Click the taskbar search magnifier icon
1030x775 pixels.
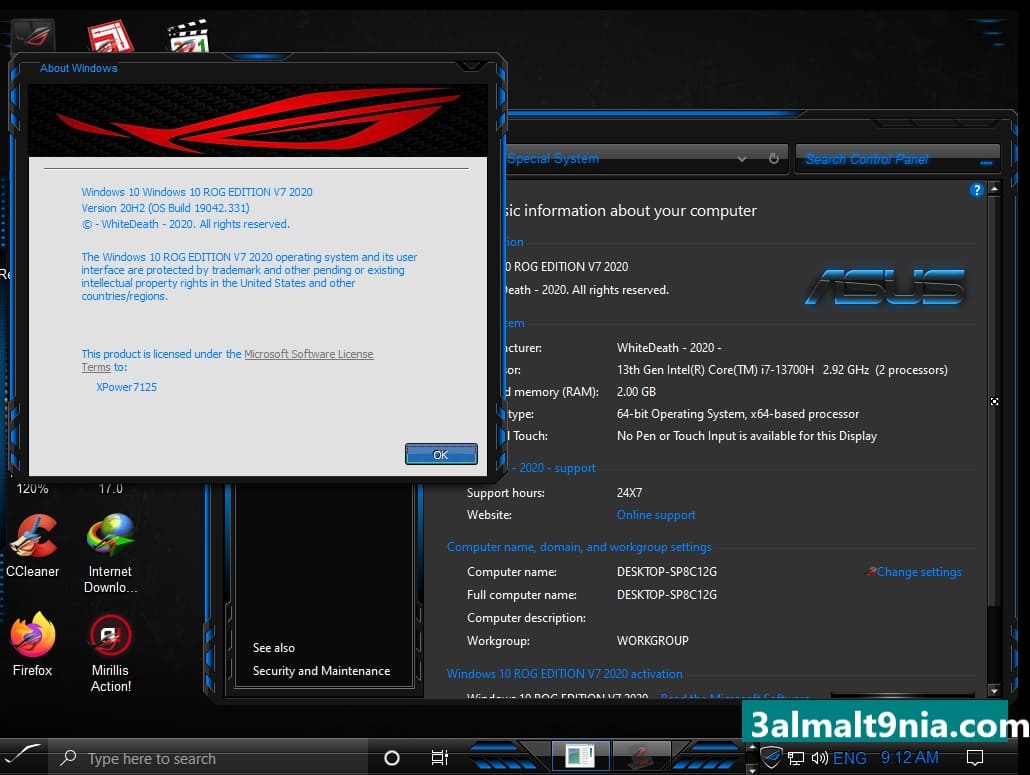point(68,758)
